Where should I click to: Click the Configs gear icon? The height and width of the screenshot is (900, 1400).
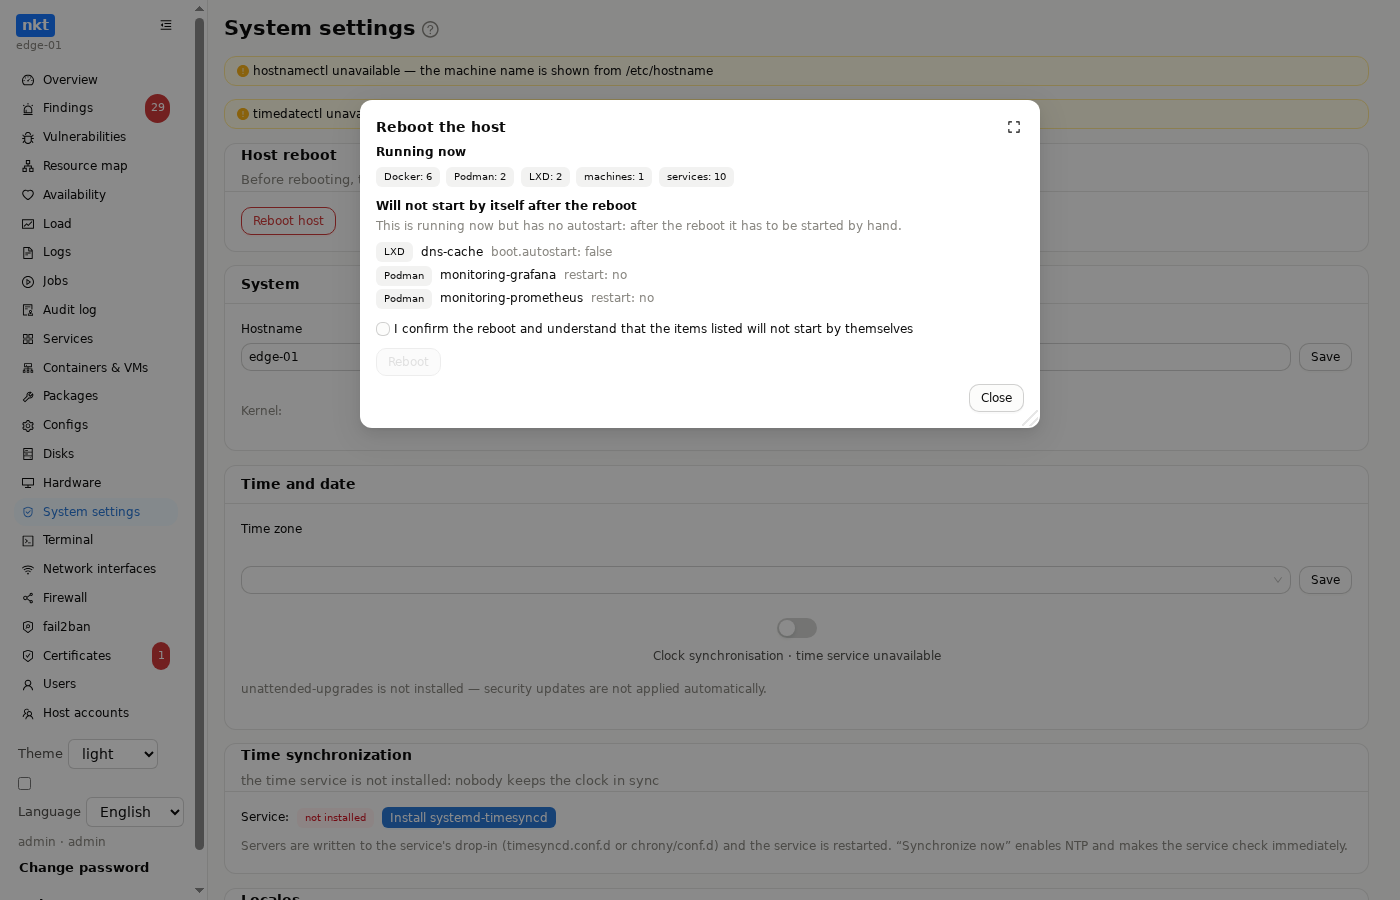click(x=28, y=425)
